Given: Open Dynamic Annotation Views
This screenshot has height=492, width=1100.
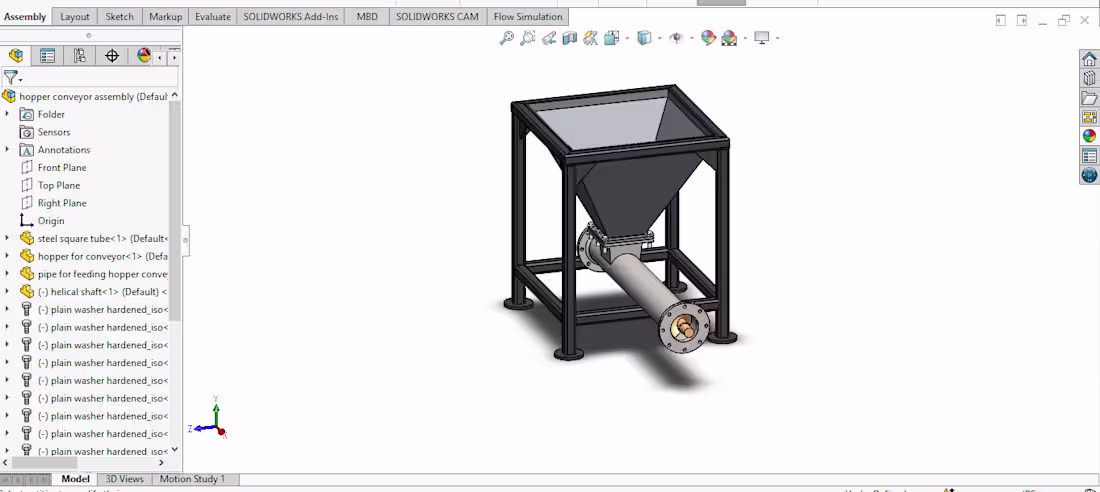Looking at the screenshot, I should click(x=591, y=38).
